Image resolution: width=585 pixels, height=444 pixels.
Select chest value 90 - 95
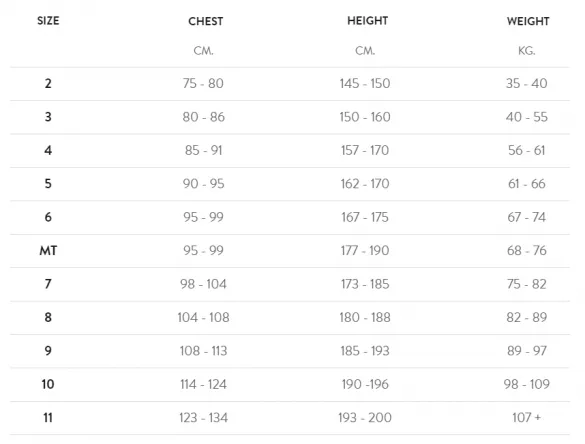[203, 184]
